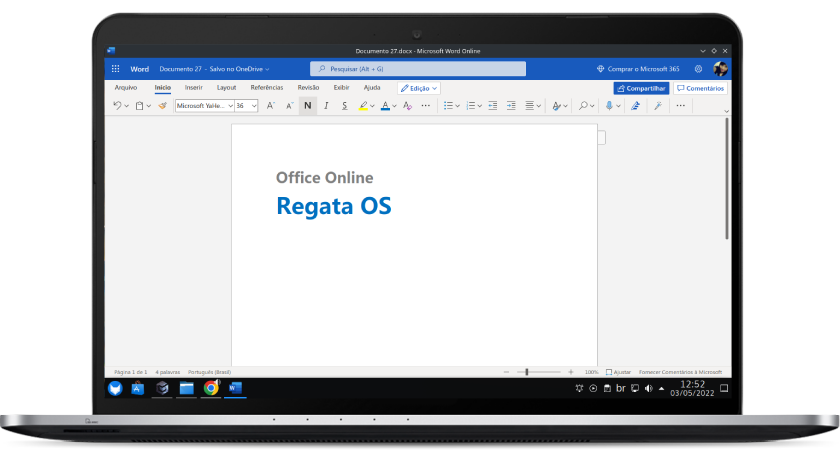Toggle underline (S) formatting

click(x=344, y=106)
